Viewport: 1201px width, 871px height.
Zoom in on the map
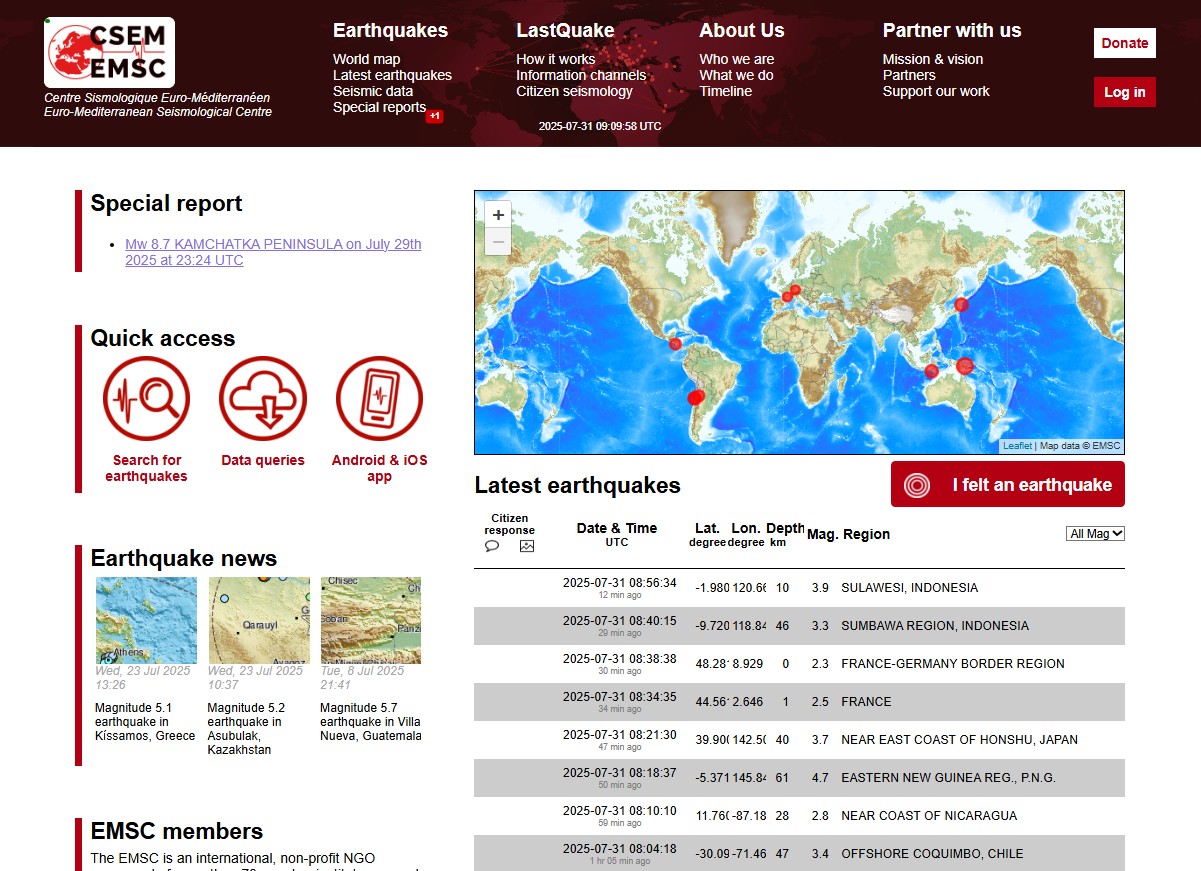(498, 214)
